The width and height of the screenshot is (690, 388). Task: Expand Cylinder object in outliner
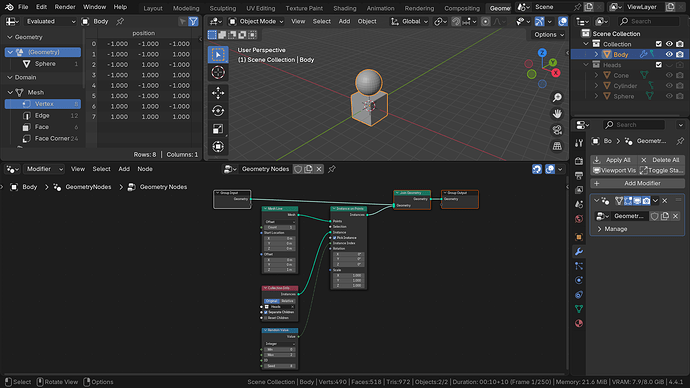click(596, 86)
